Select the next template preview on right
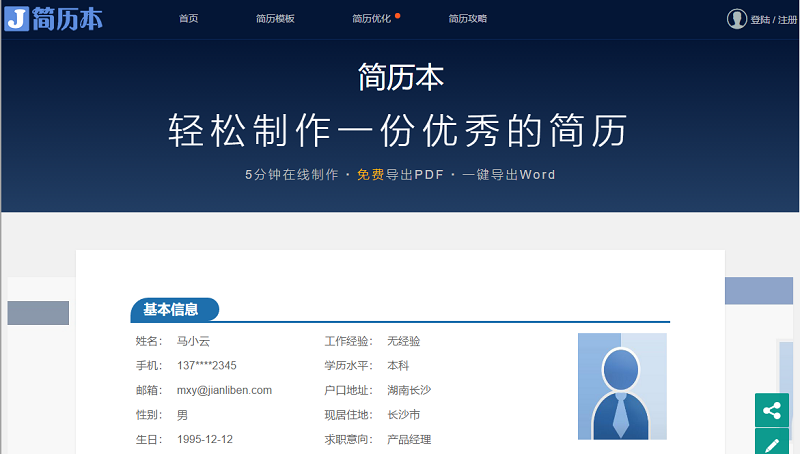 (x=761, y=291)
